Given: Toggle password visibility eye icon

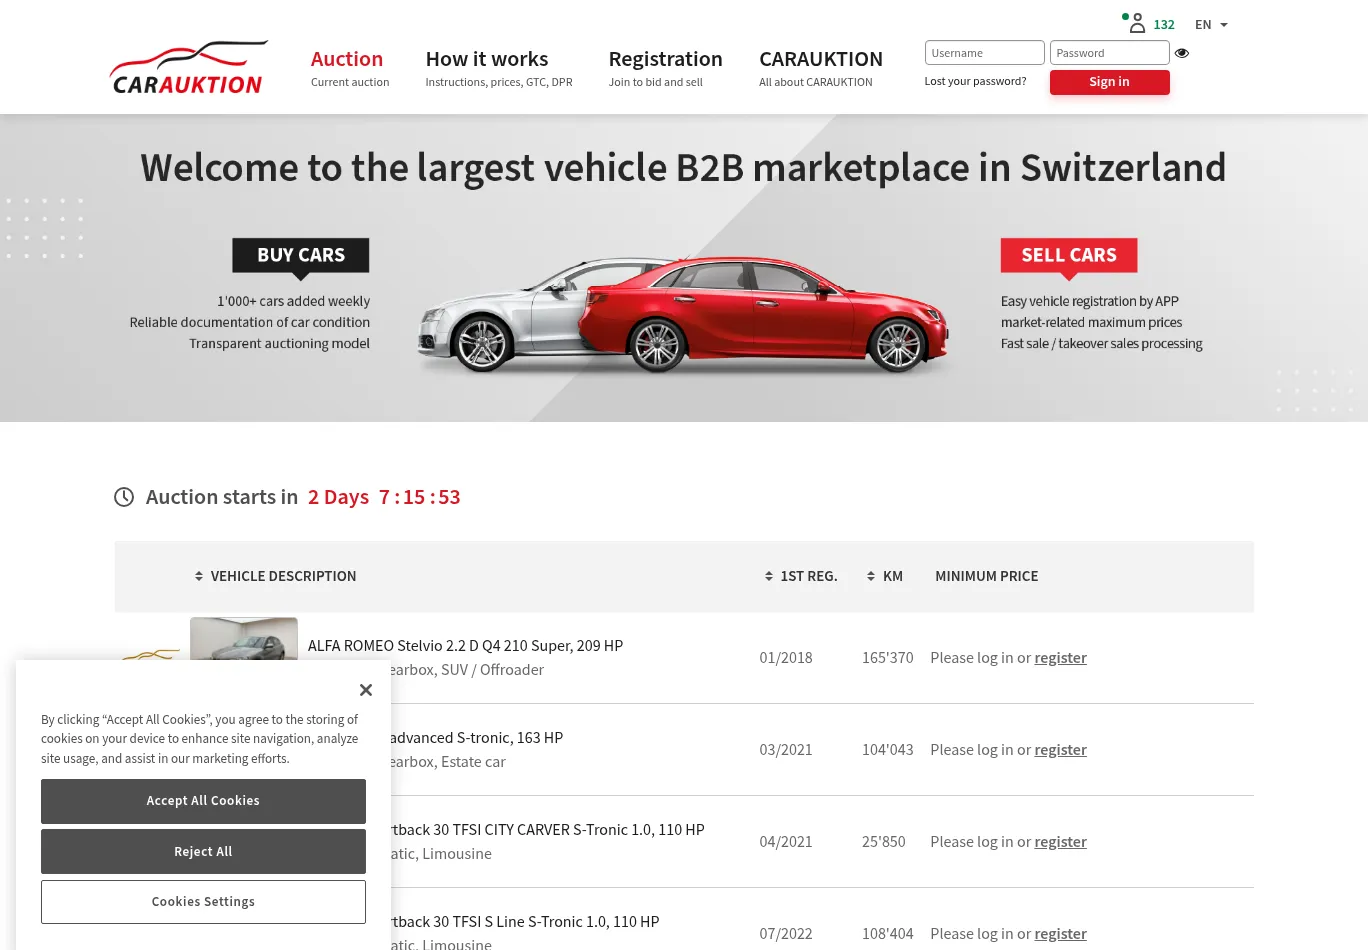Looking at the screenshot, I should tap(1182, 53).
